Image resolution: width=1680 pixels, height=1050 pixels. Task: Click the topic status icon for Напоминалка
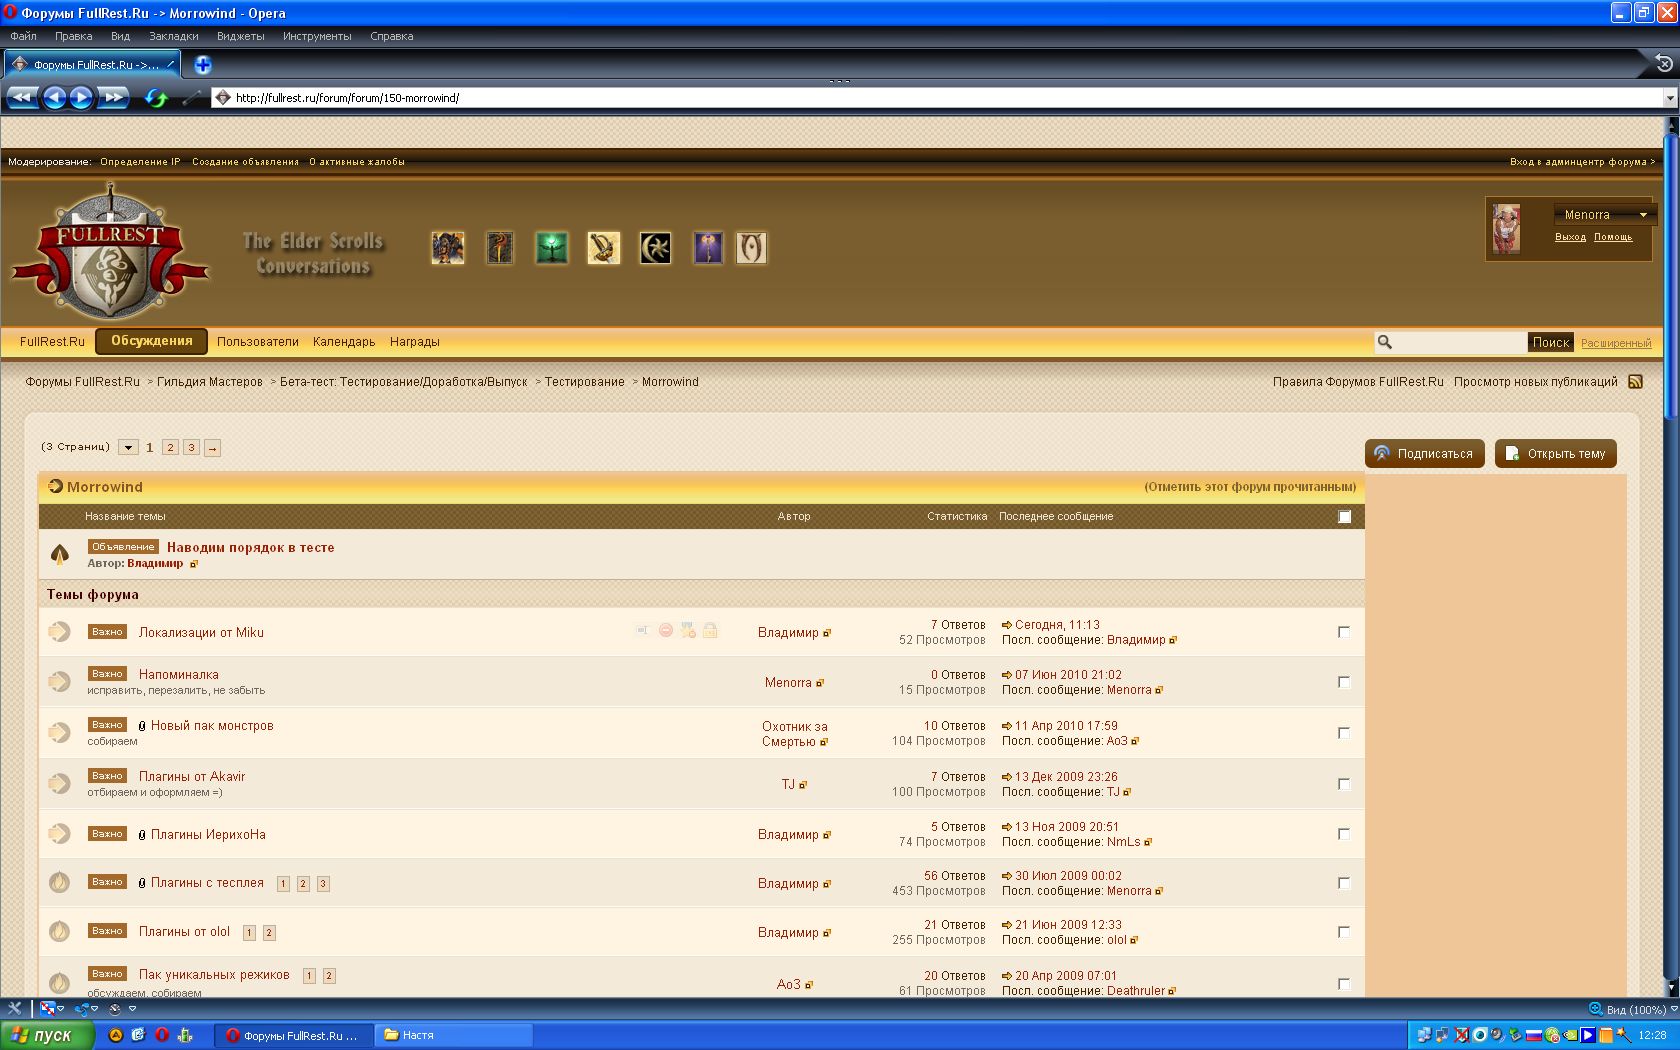(60, 681)
